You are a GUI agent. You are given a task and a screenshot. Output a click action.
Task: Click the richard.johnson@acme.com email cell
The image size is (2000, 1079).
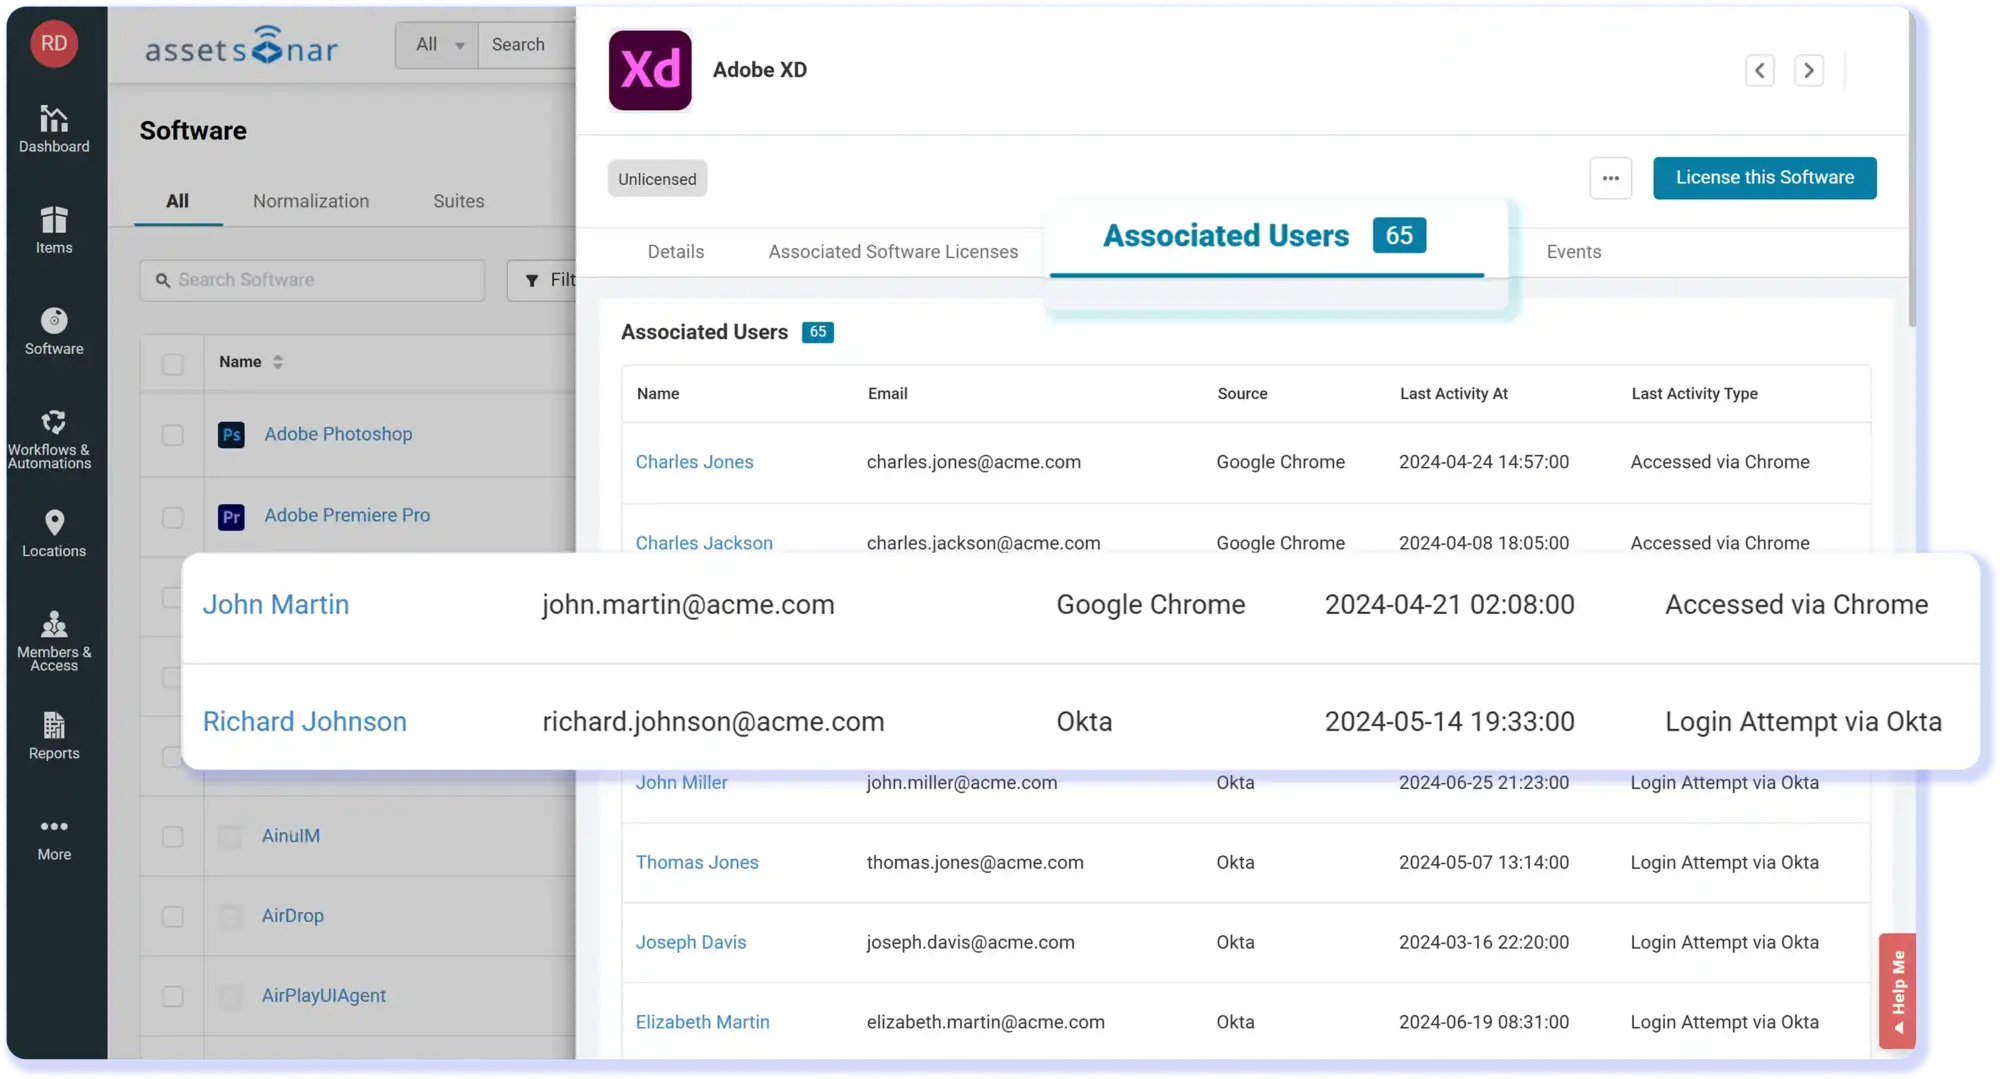pyautogui.click(x=713, y=722)
